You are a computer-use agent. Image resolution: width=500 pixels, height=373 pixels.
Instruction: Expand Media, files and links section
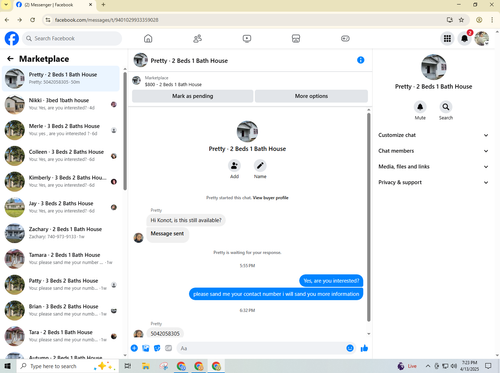coord(433,166)
